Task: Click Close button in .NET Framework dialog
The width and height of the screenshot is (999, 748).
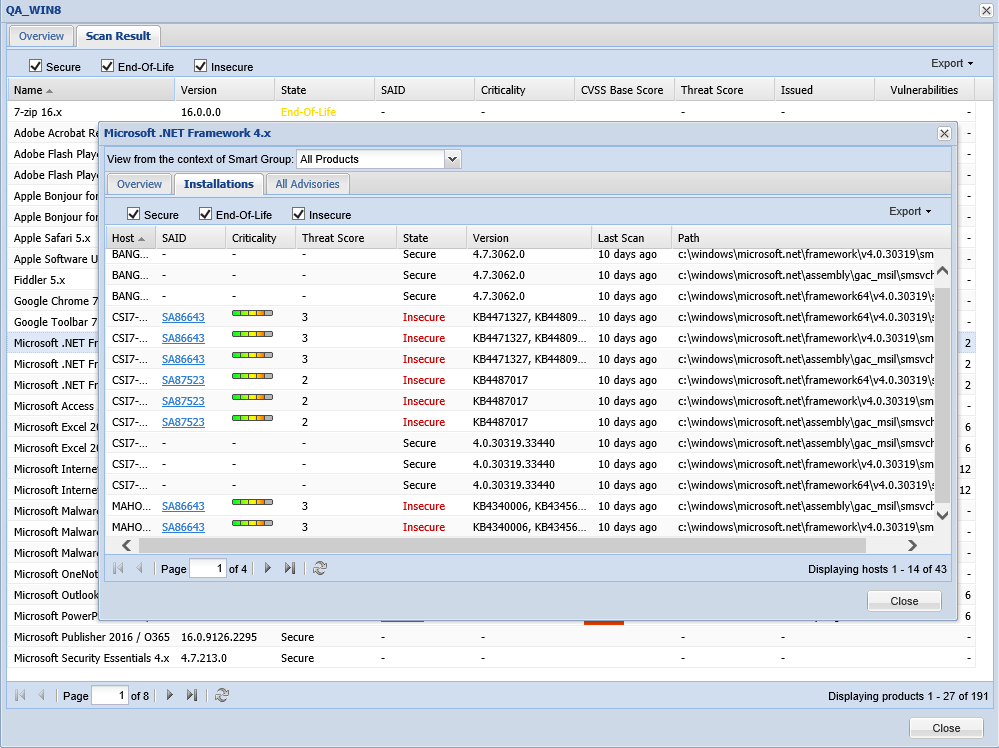Action: point(904,601)
